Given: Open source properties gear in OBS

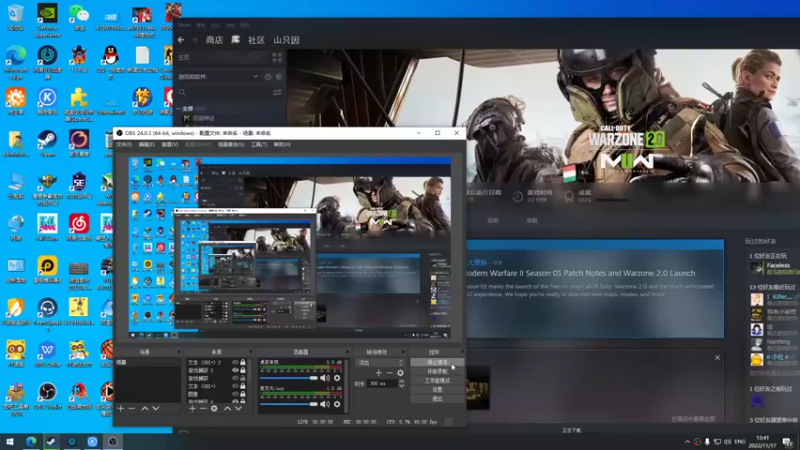Looking at the screenshot, I should [214, 409].
